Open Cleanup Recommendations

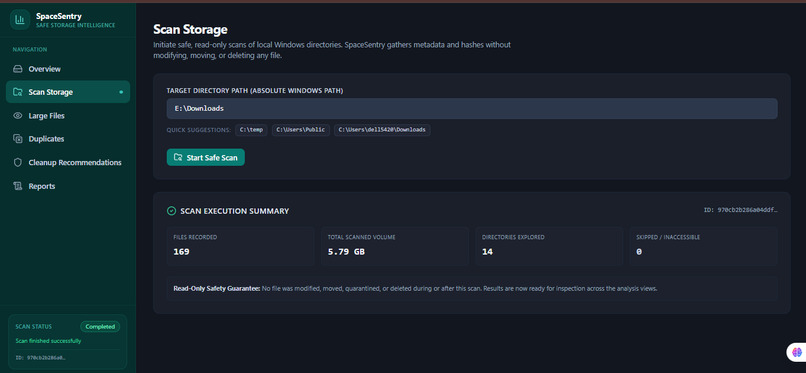tap(68, 162)
